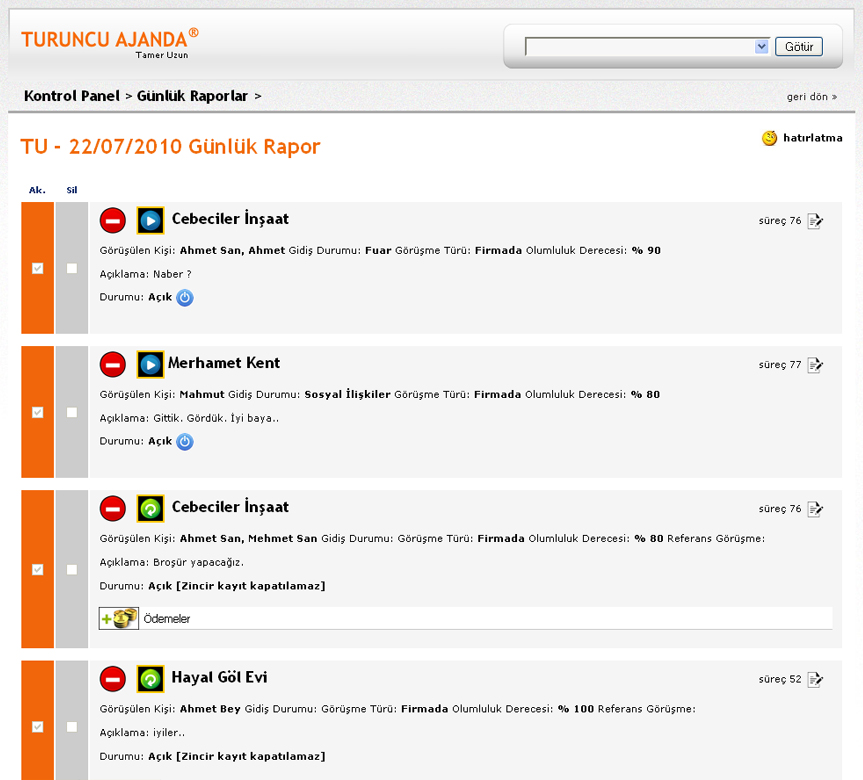
Task: Open edit note icon beside süreç 77
Action: (x=815, y=365)
